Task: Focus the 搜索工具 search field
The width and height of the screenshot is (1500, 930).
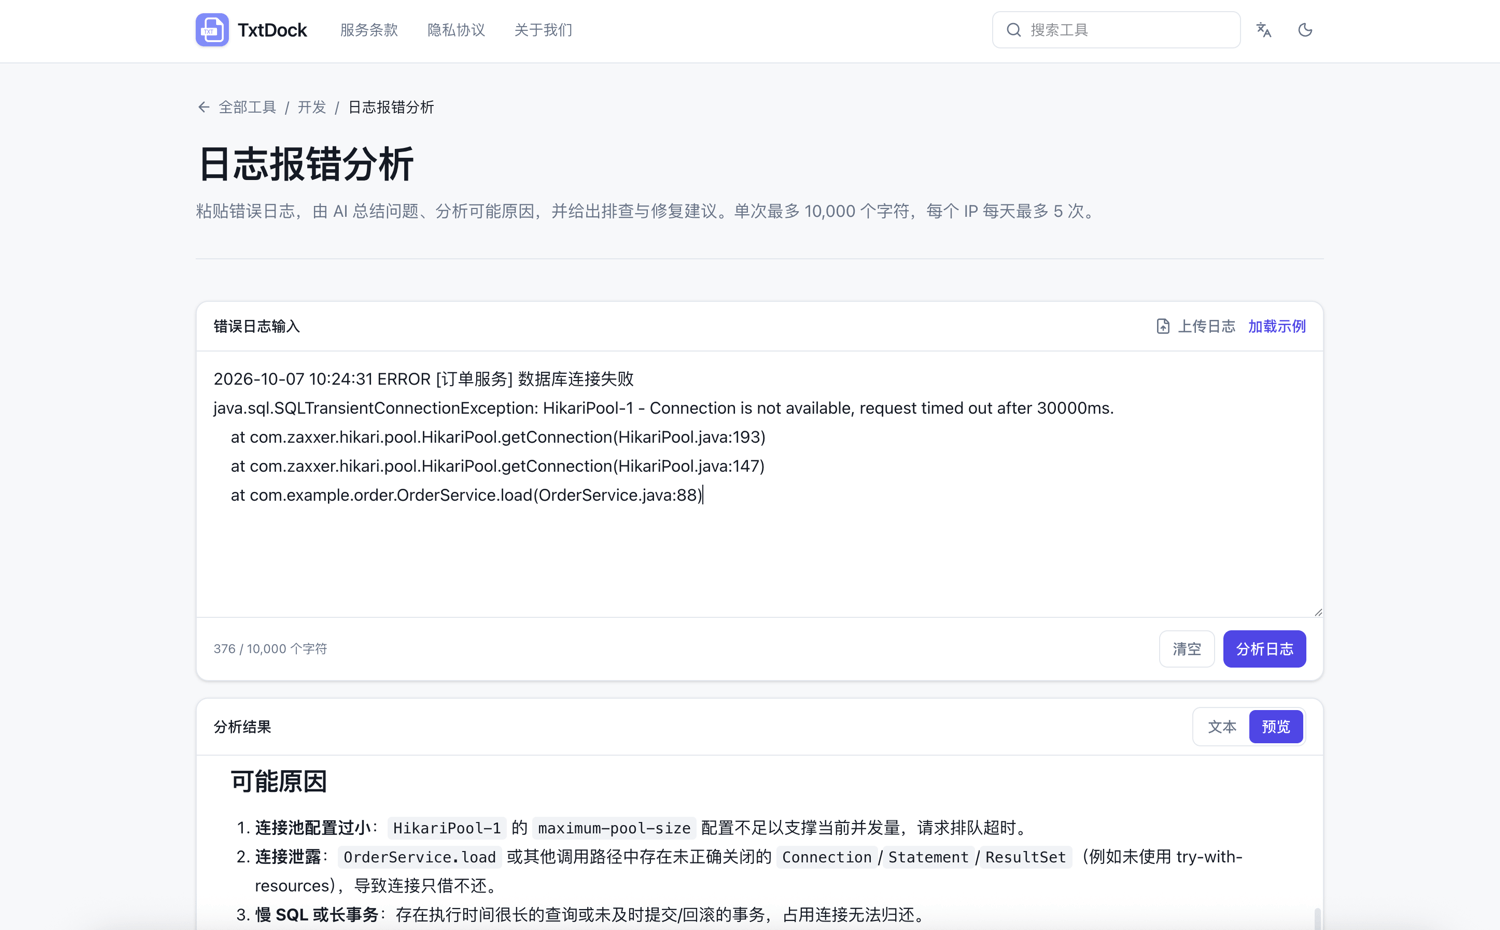Action: point(1116,30)
